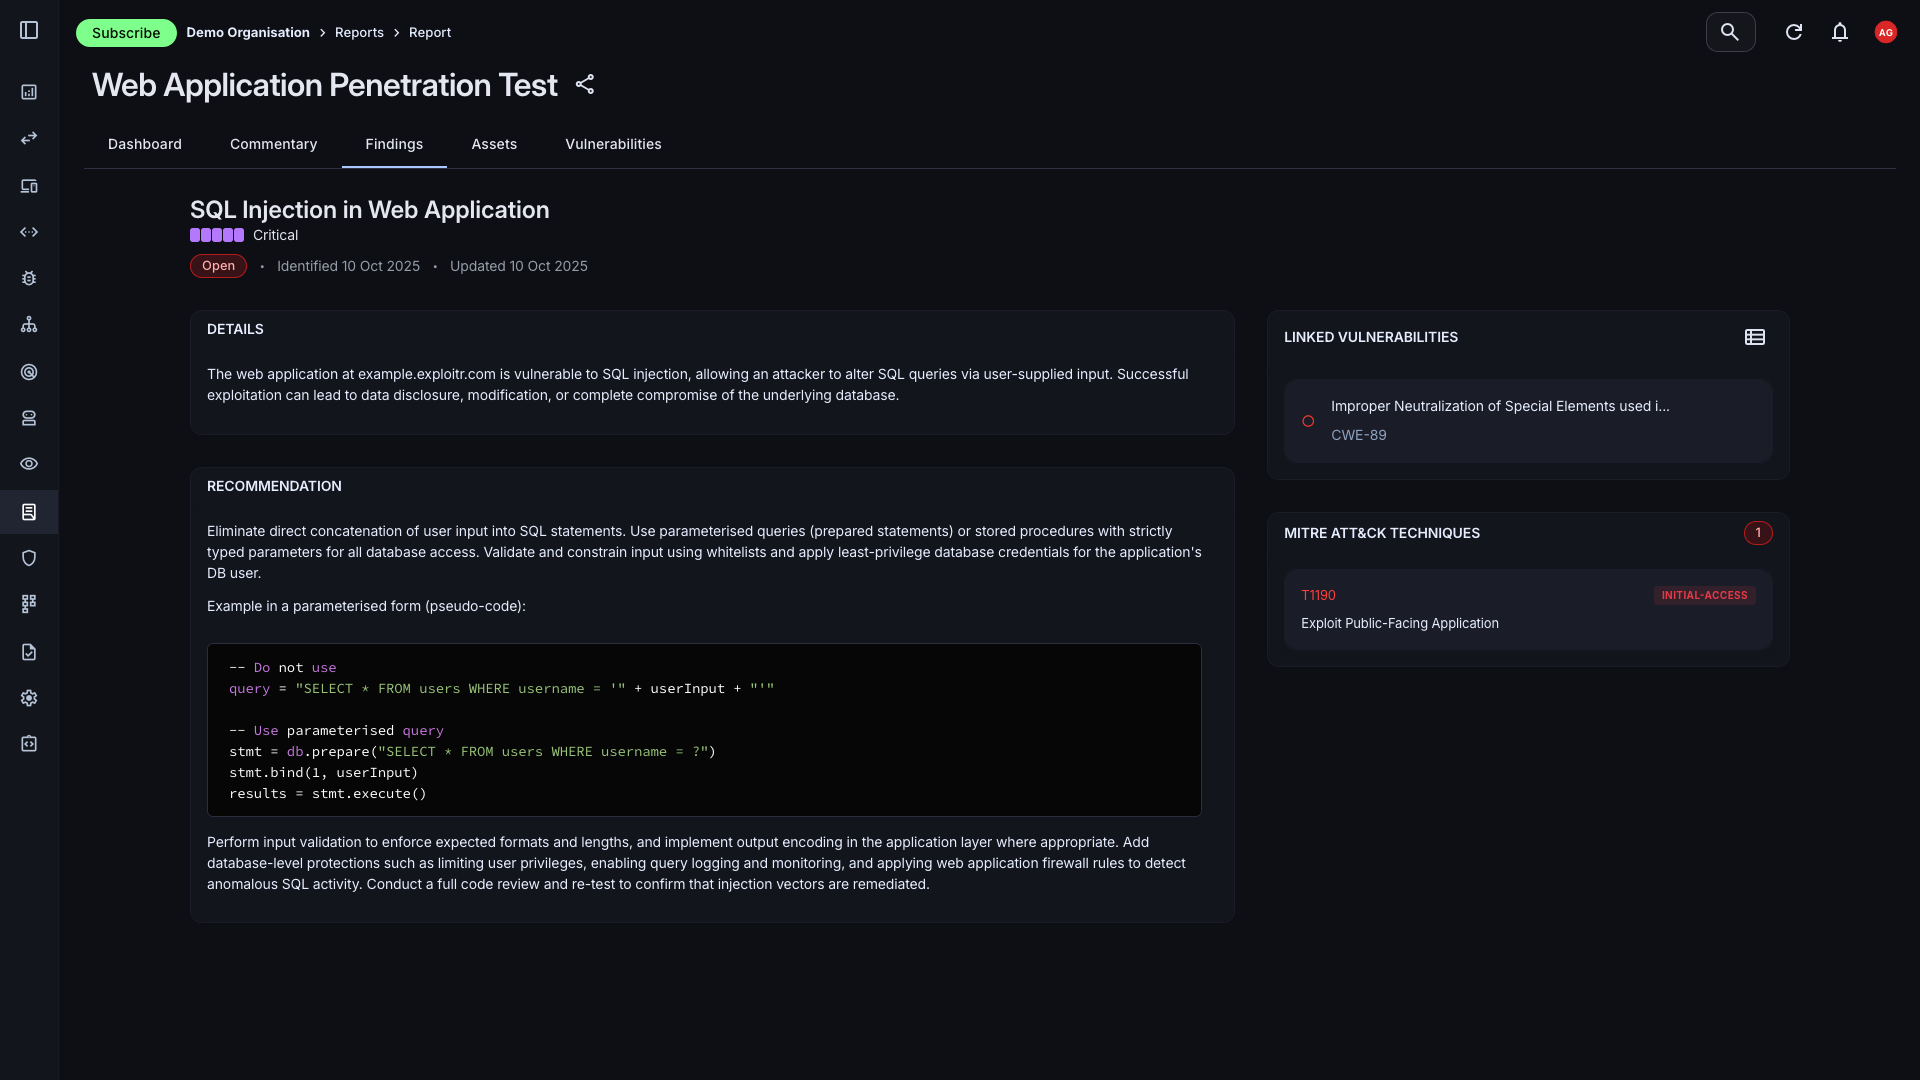Click the Open status pill on the finding

pyautogui.click(x=218, y=266)
